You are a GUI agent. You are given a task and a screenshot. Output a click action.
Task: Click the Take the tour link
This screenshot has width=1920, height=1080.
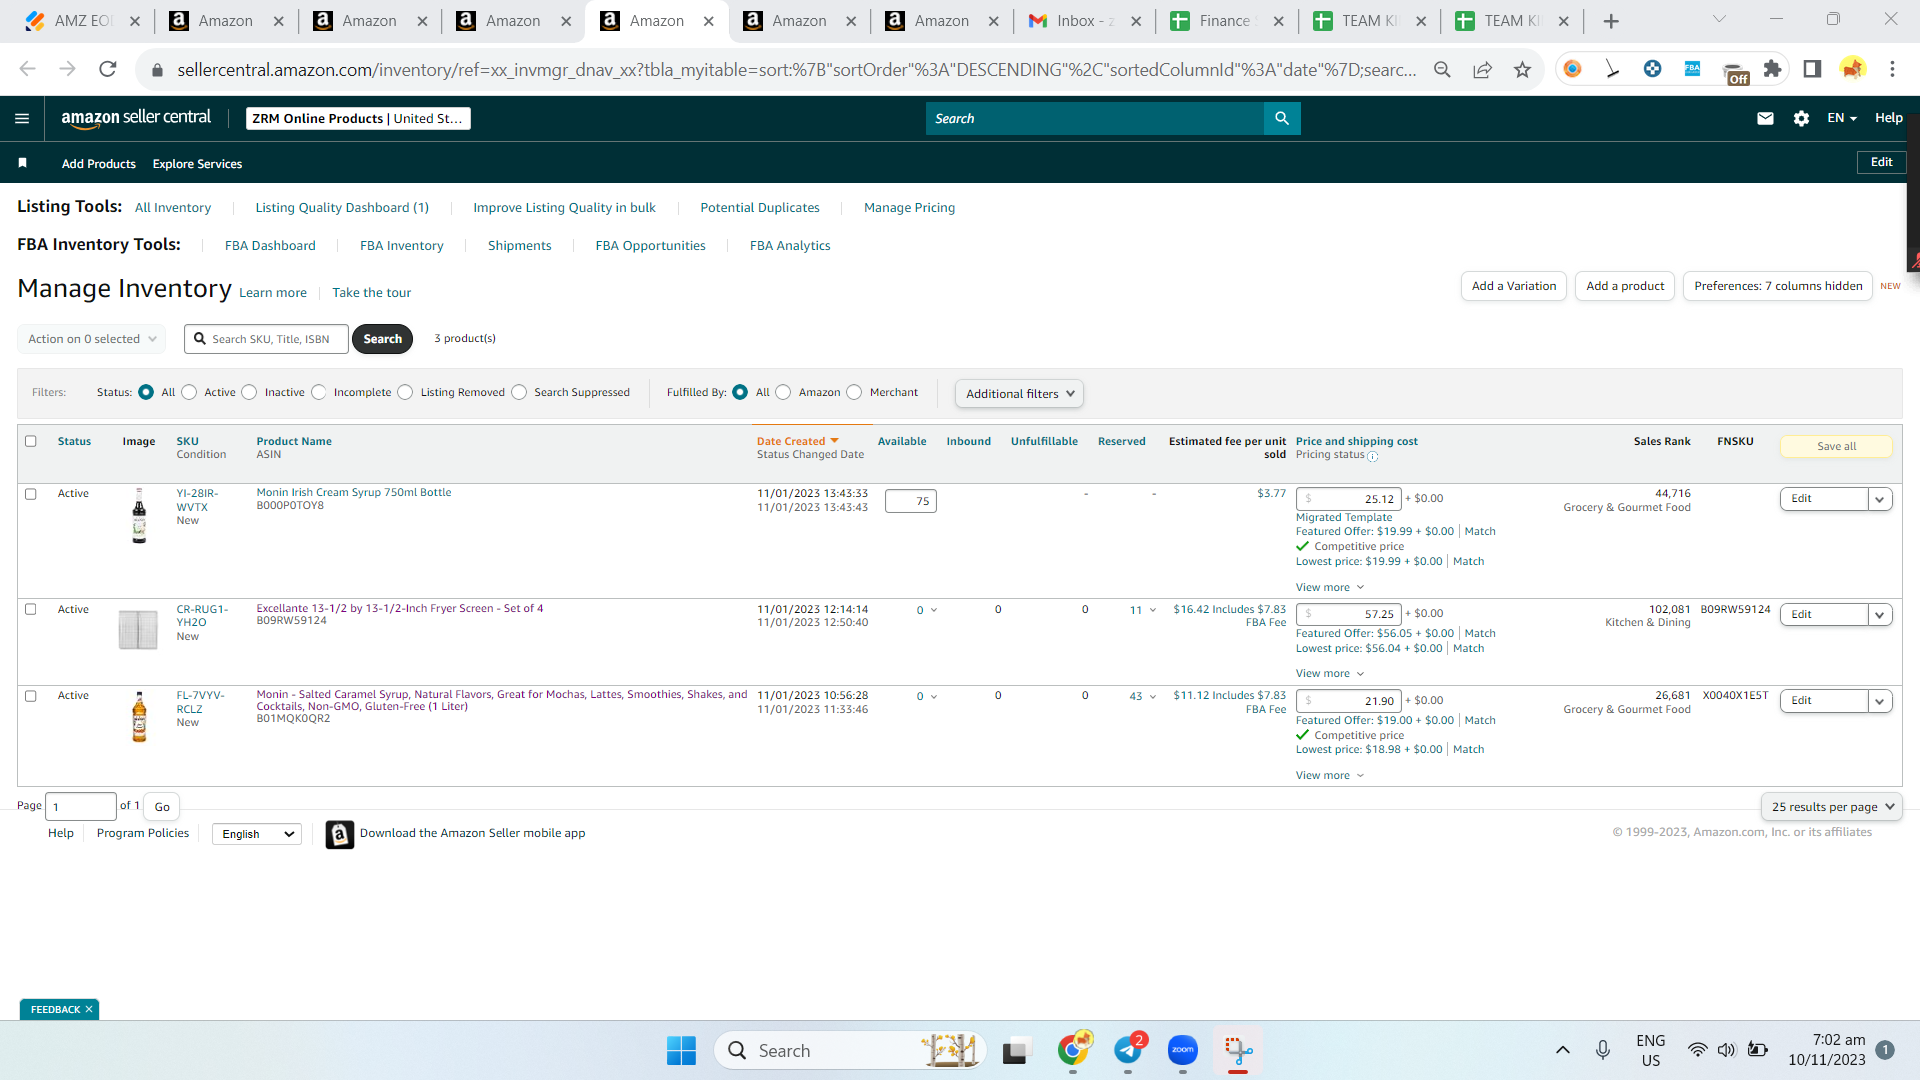coord(372,293)
